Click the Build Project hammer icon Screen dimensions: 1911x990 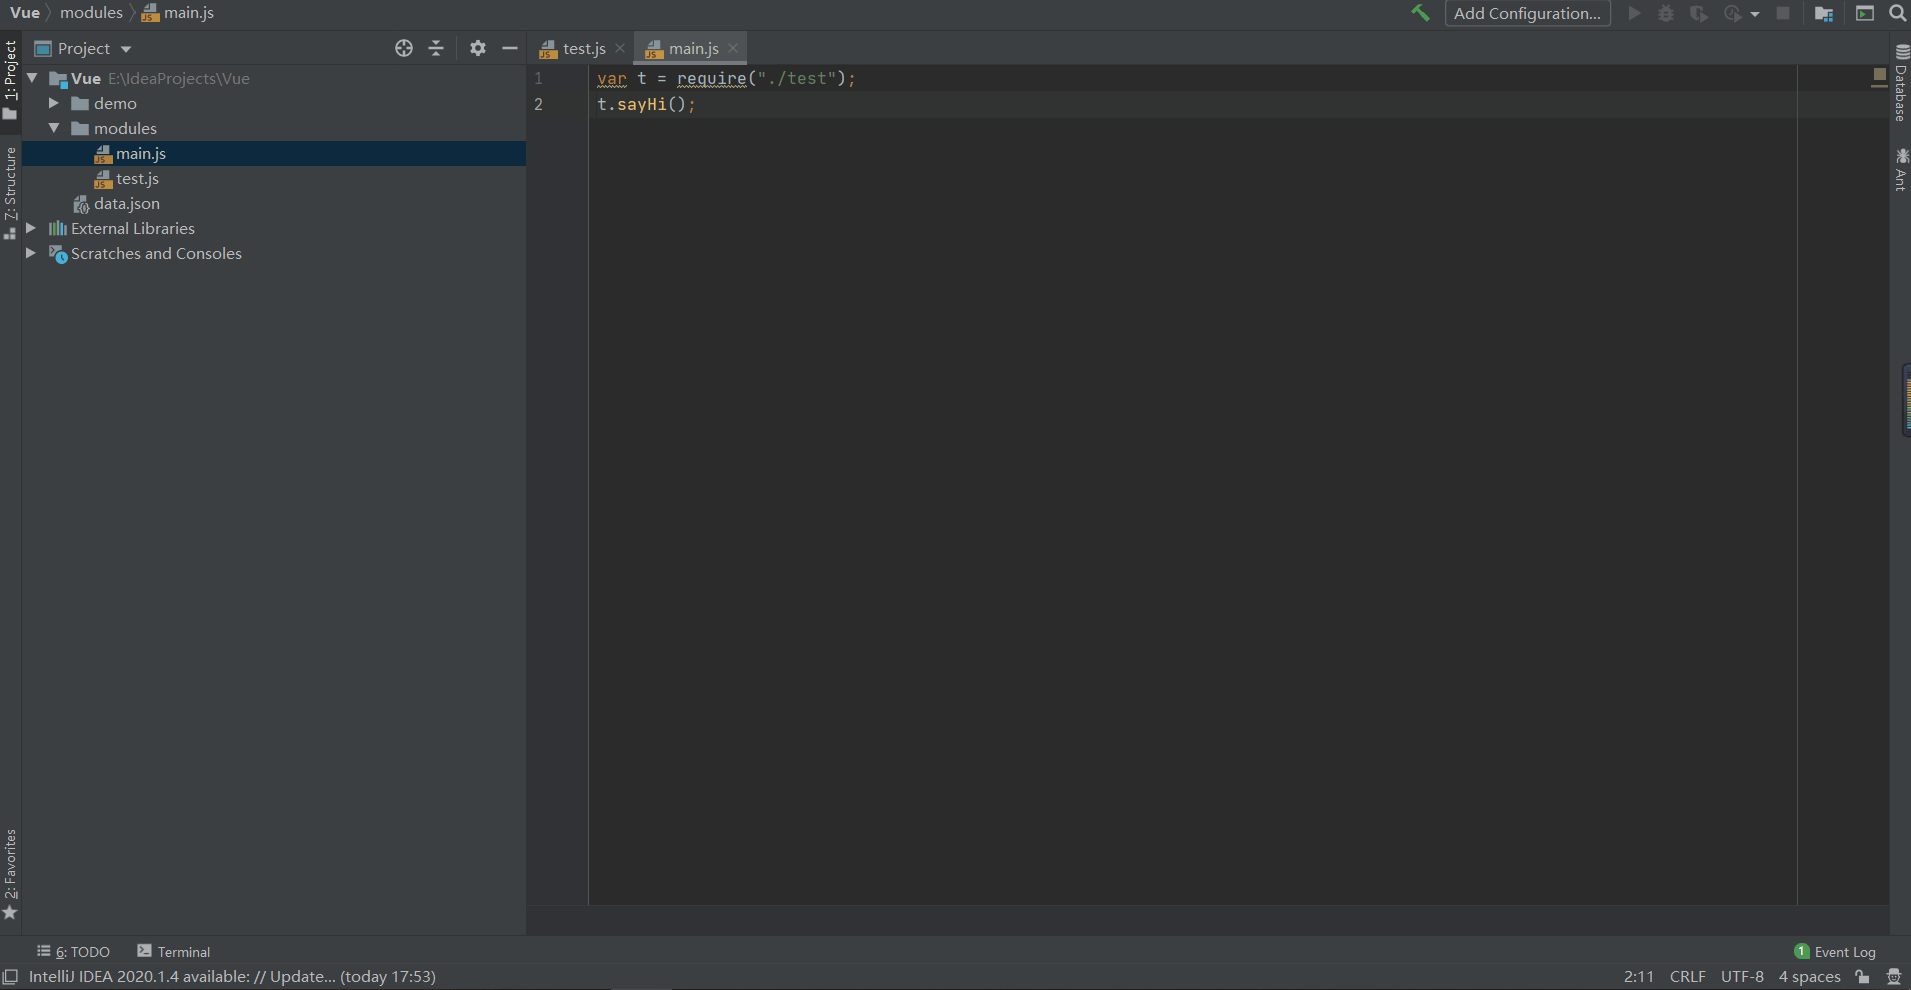click(x=1420, y=13)
